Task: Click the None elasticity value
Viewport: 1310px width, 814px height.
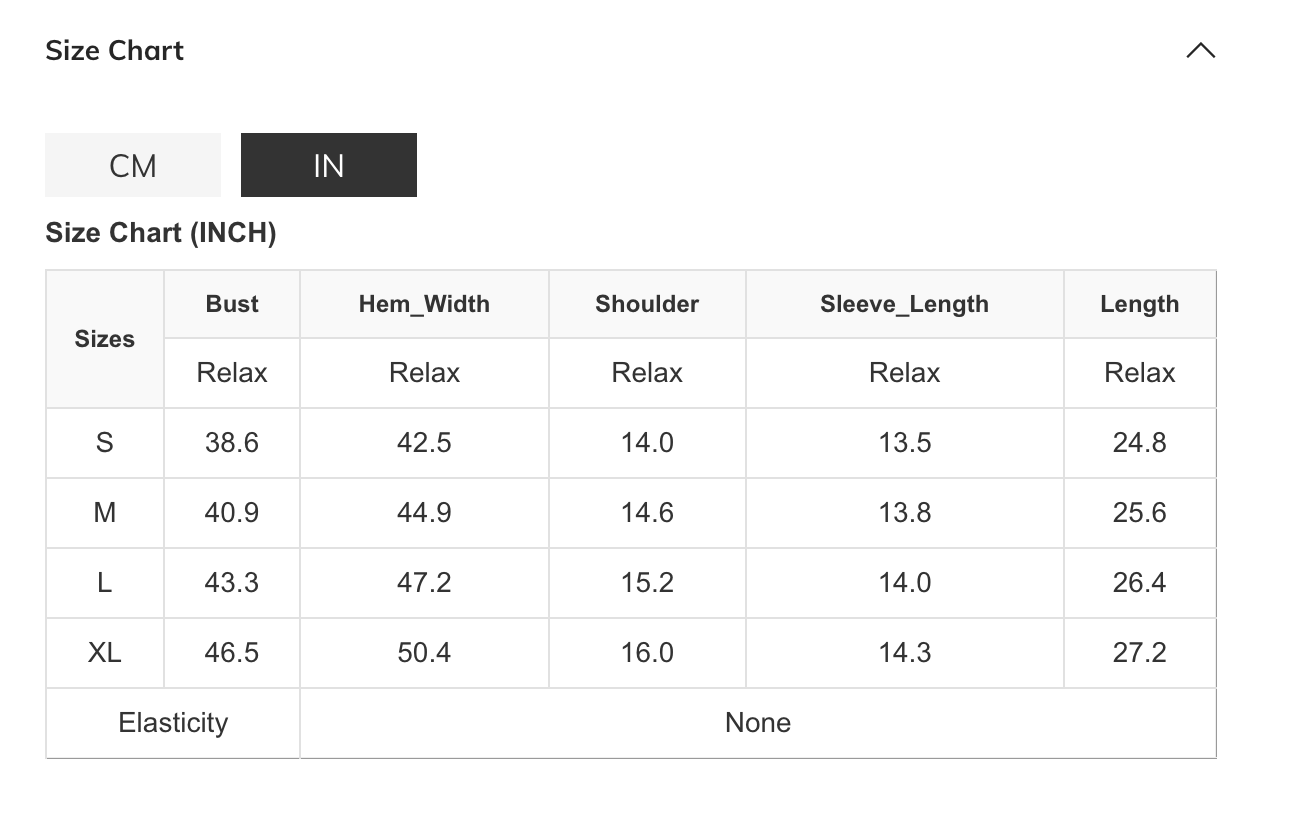Action: tap(758, 723)
